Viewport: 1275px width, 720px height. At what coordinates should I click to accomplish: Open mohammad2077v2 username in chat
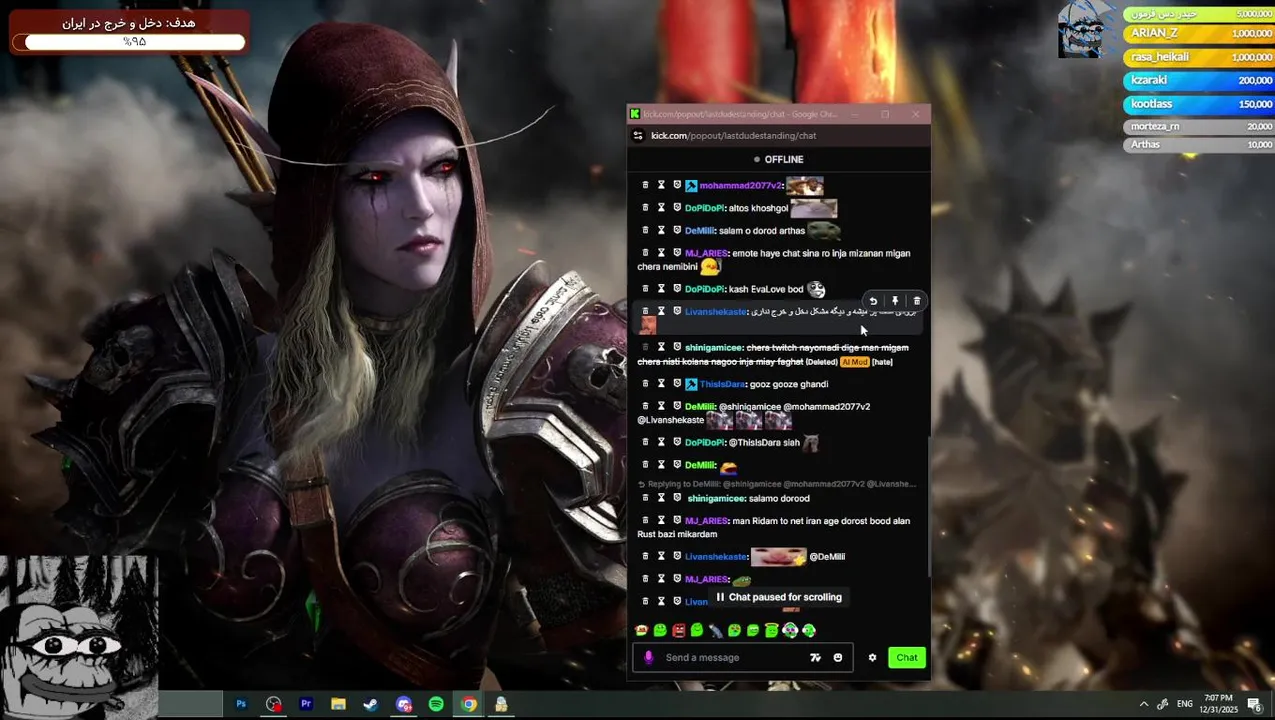740,186
